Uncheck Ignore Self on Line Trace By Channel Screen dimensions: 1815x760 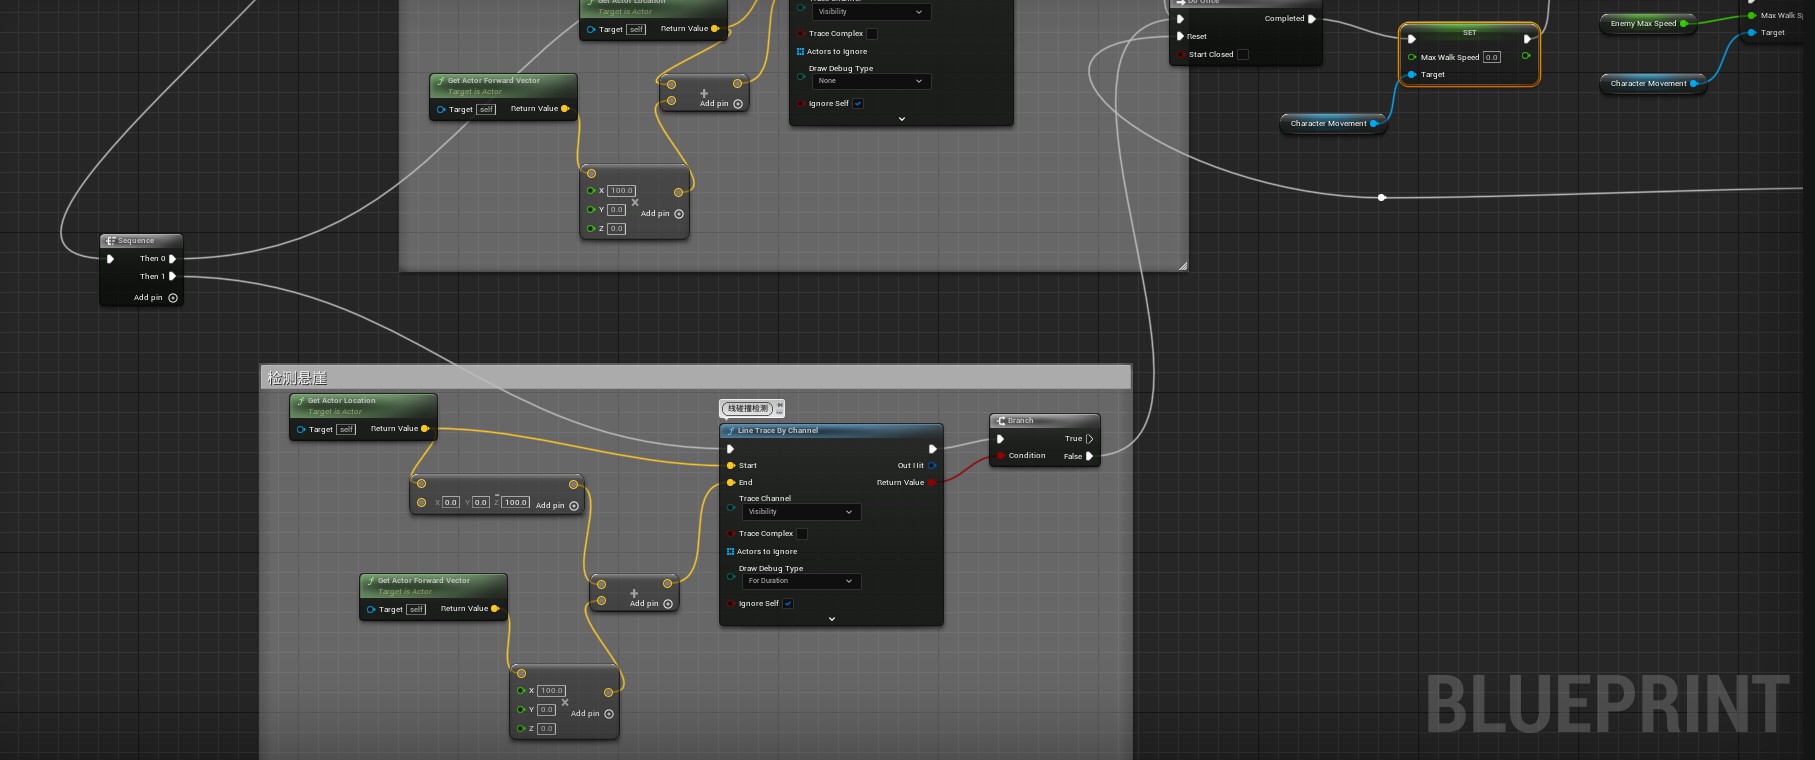[788, 604]
